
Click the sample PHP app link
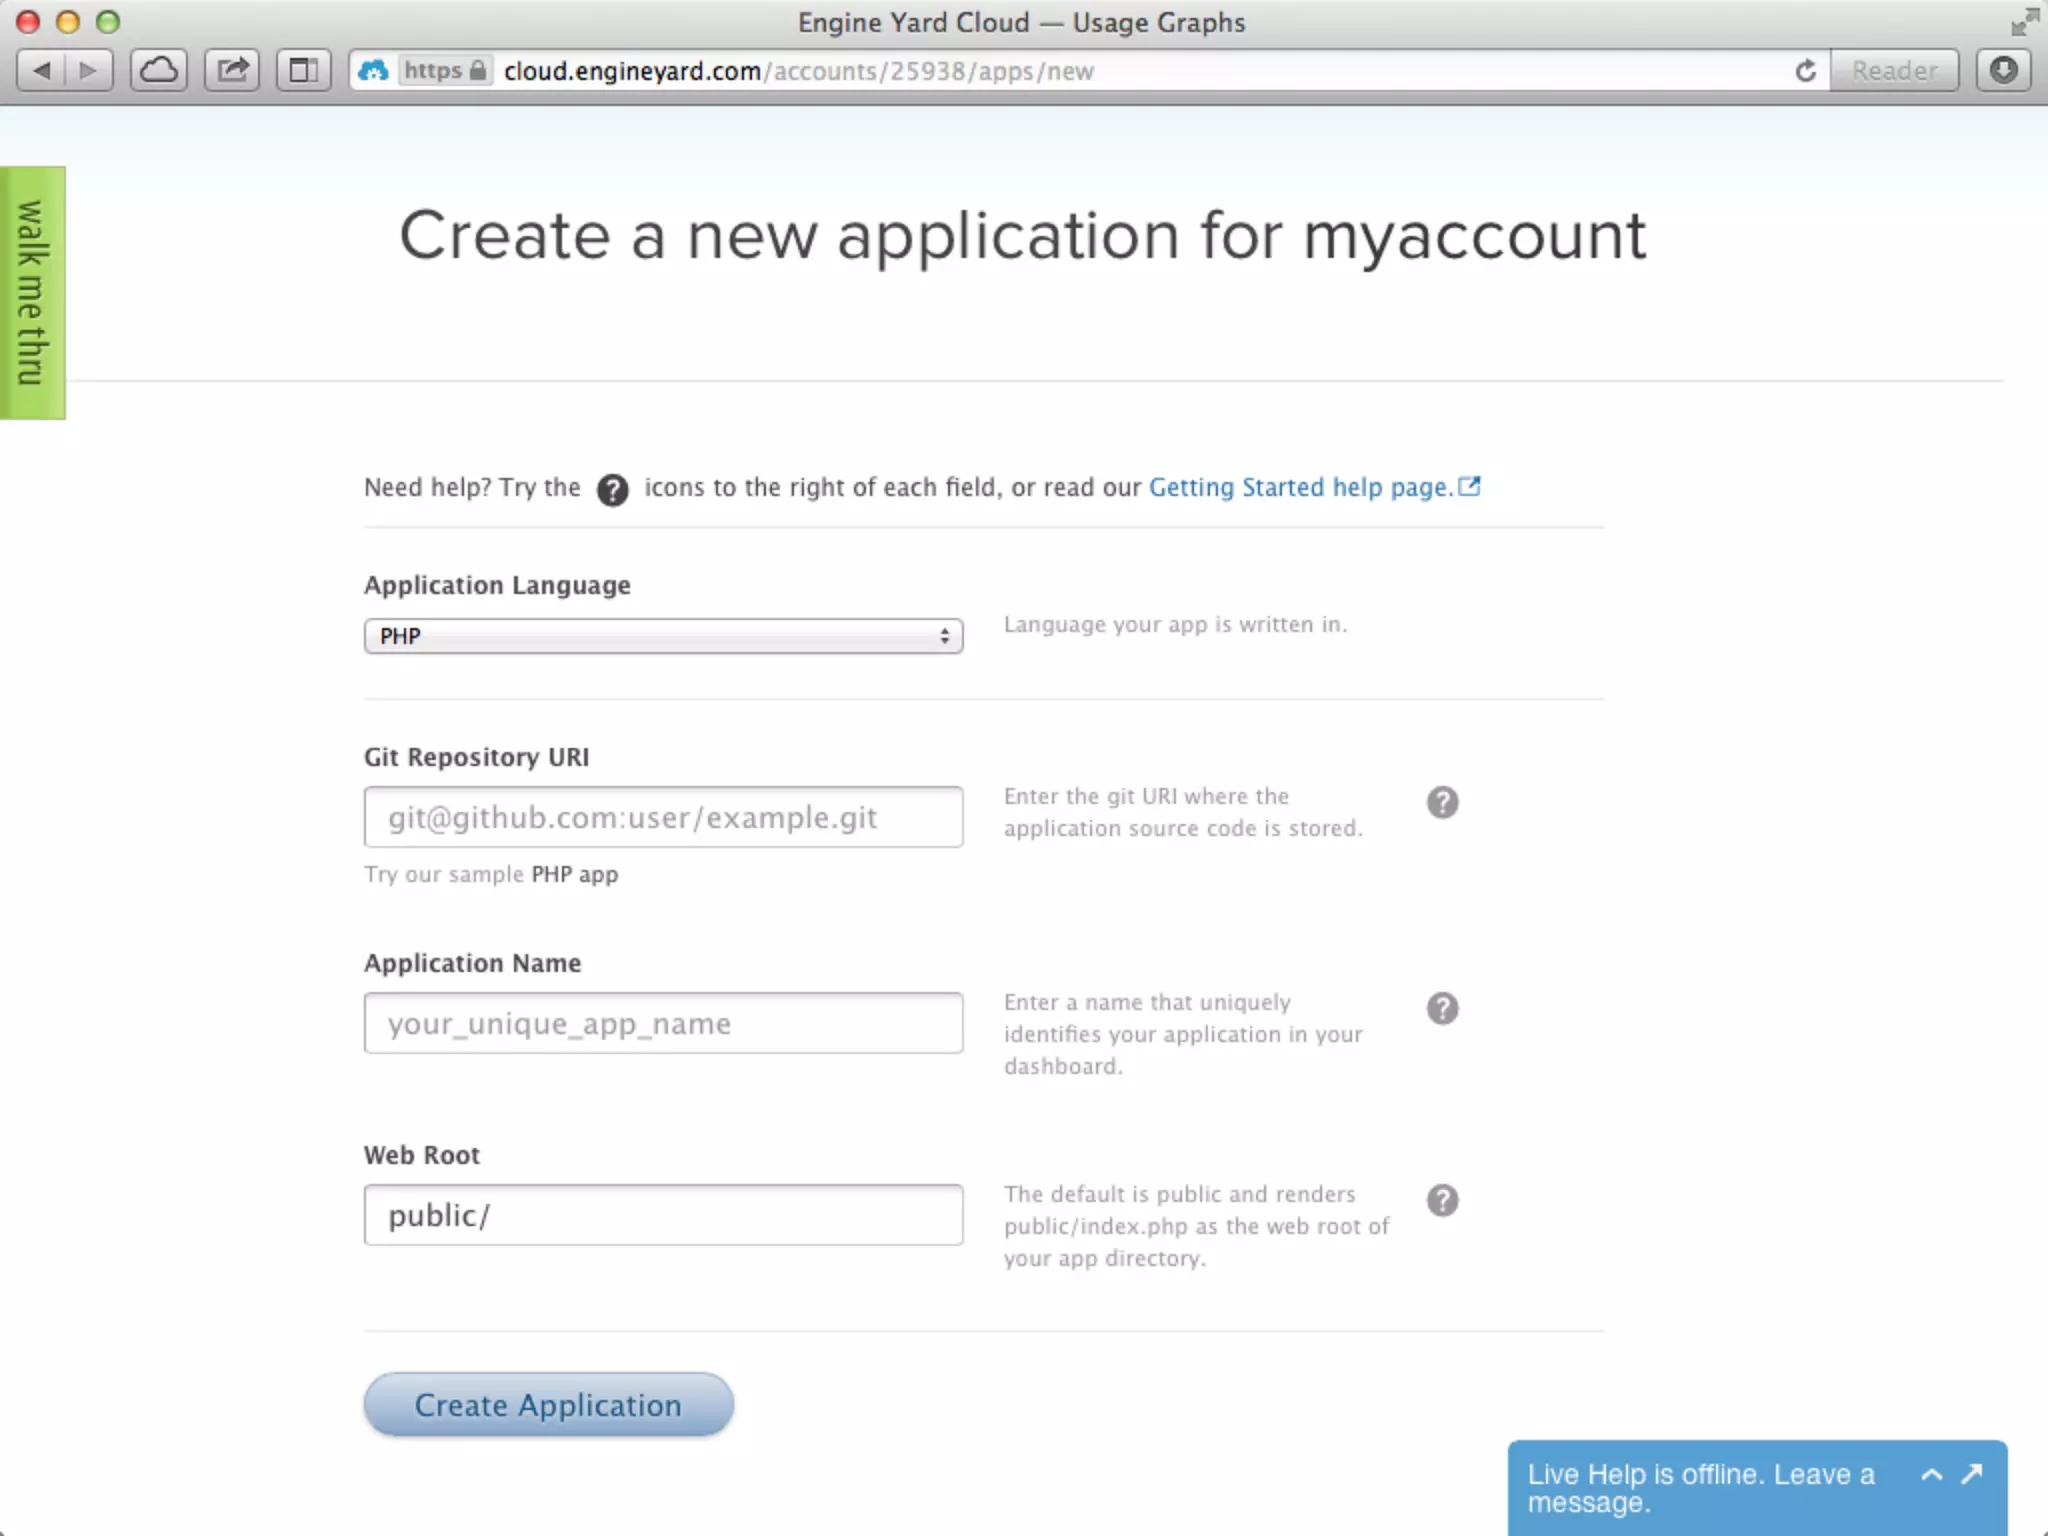(574, 874)
